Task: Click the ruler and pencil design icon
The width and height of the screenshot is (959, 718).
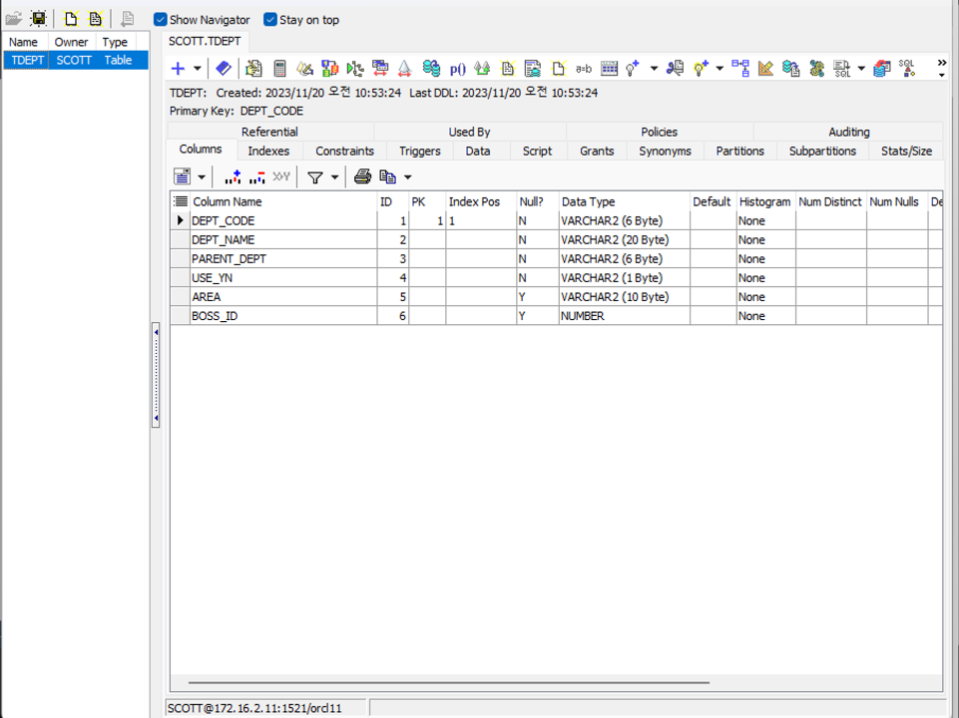Action: point(765,68)
